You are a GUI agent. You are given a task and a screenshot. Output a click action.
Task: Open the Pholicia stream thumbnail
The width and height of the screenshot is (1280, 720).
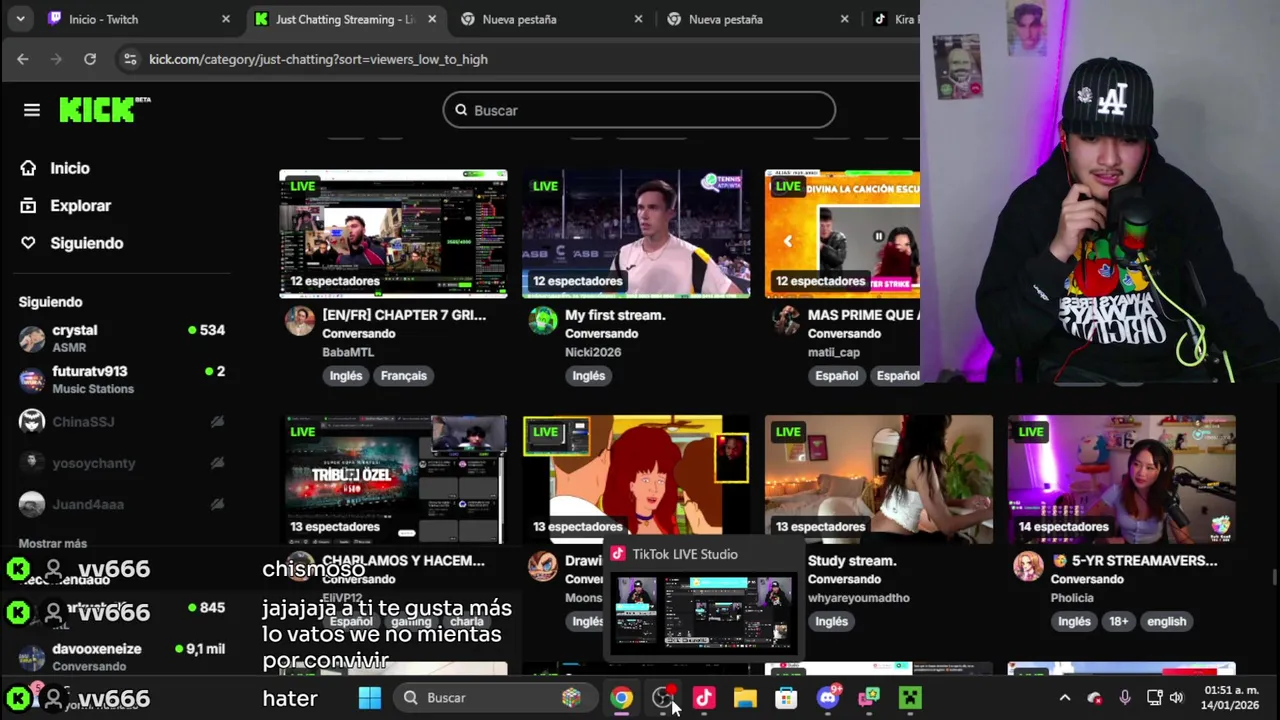(1122, 480)
